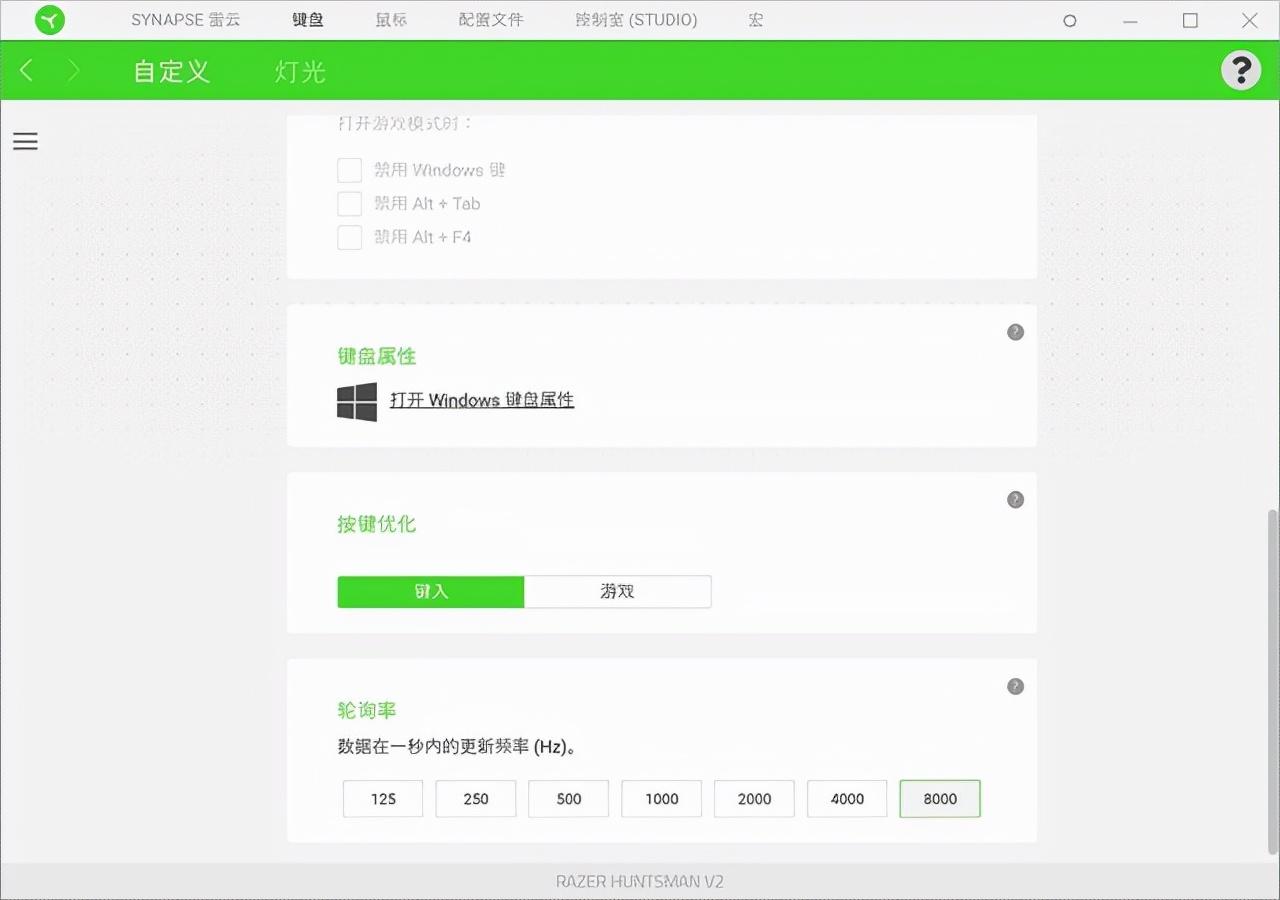
Task: Open the 配置文件 tab
Action: [491, 20]
